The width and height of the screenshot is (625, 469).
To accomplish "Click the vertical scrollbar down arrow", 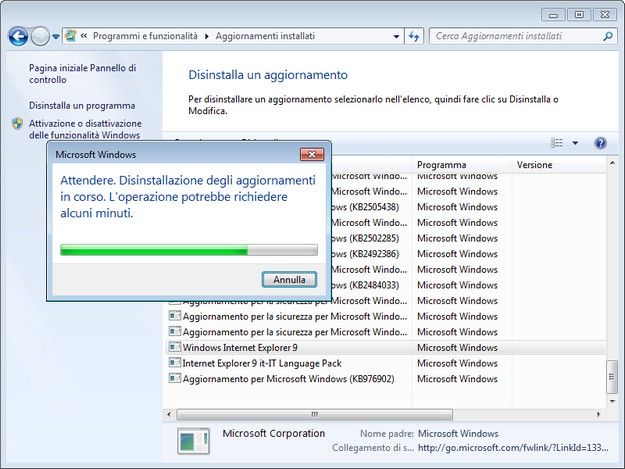I will click(612, 401).
